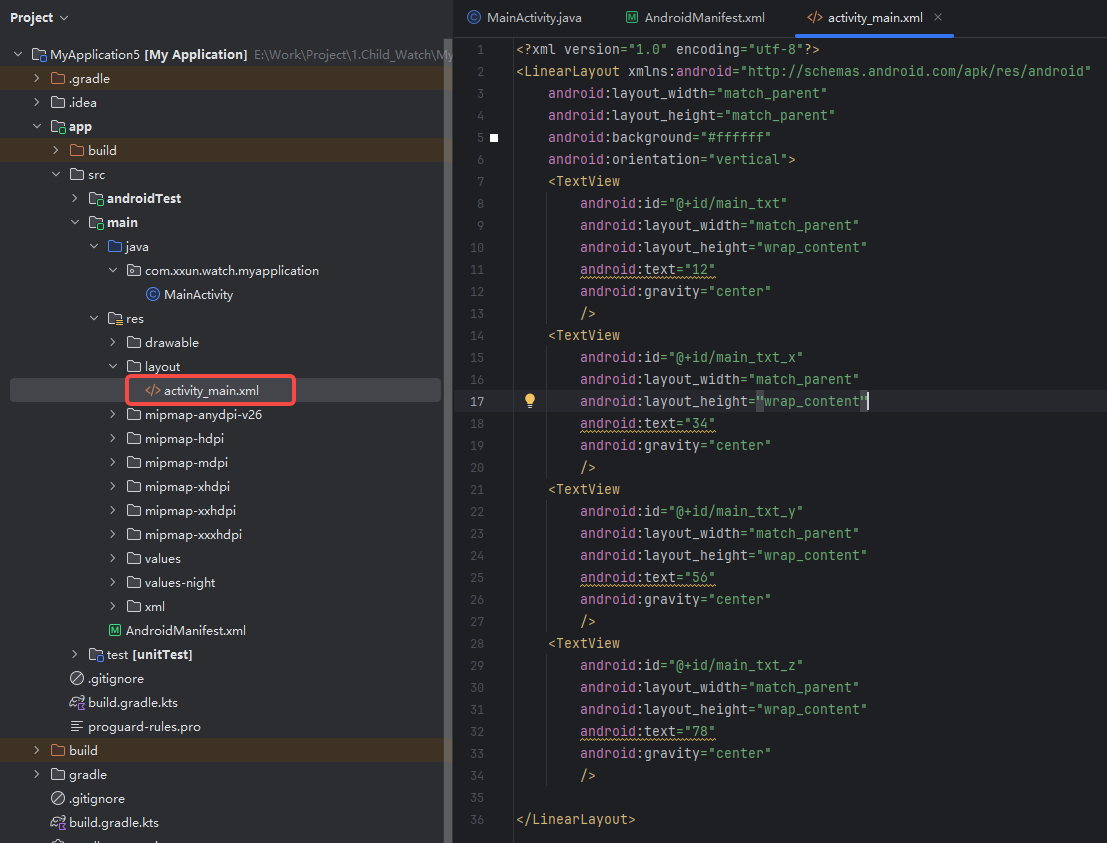This screenshot has width=1107, height=843.
Task: Select the root gradle folder
Action: pyautogui.click(x=88, y=775)
